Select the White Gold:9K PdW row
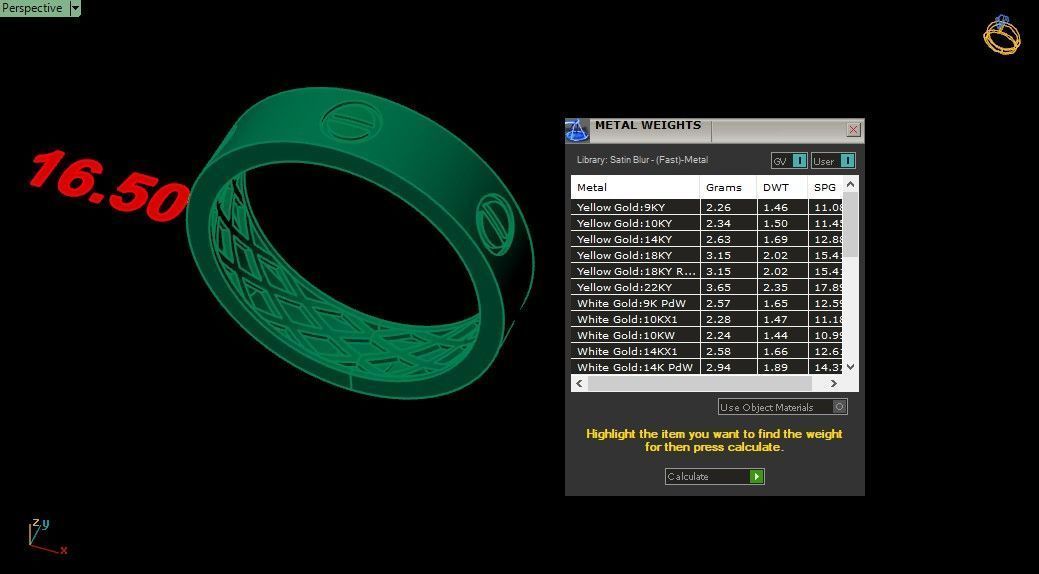 click(706, 303)
